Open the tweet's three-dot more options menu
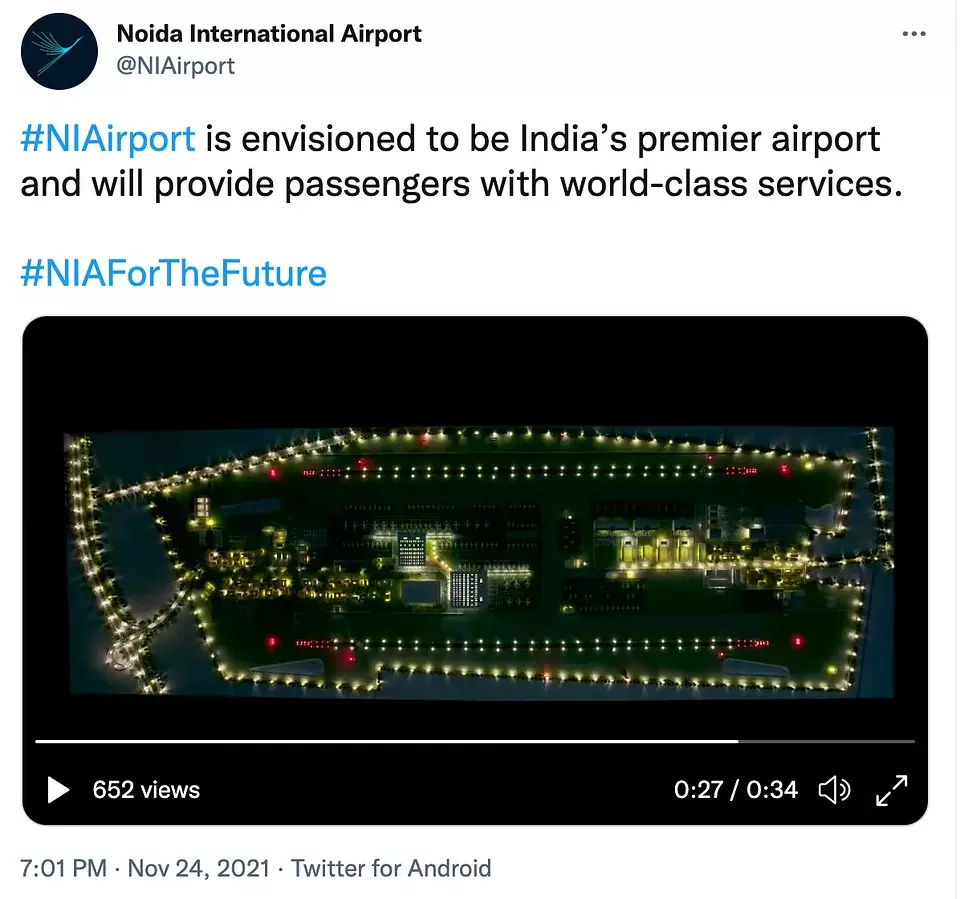The width and height of the screenshot is (960, 899). point(914,34)
